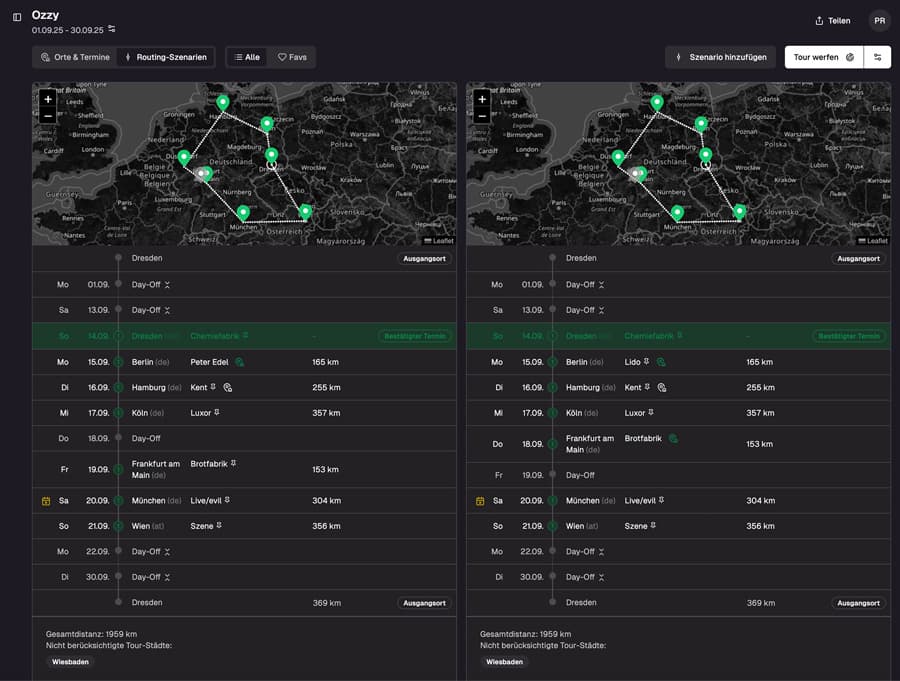This screenshot has width=900, height=681.
Task: Switch to the Routing-Szenarien tab
Action: [166, 57]
